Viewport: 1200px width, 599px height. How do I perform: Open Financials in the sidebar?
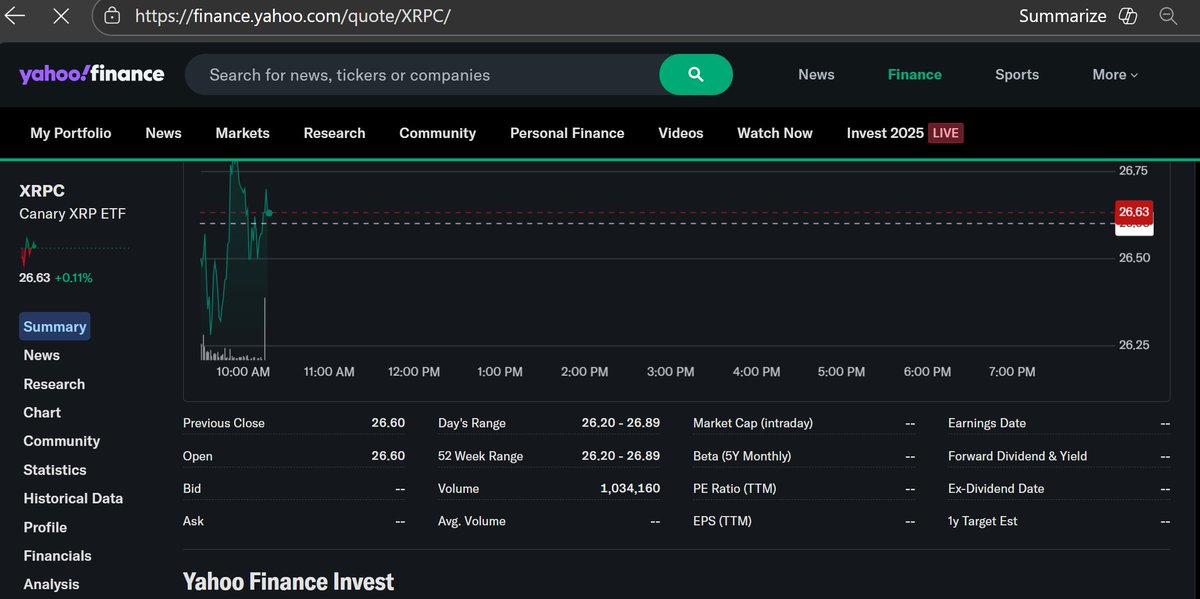57,555
